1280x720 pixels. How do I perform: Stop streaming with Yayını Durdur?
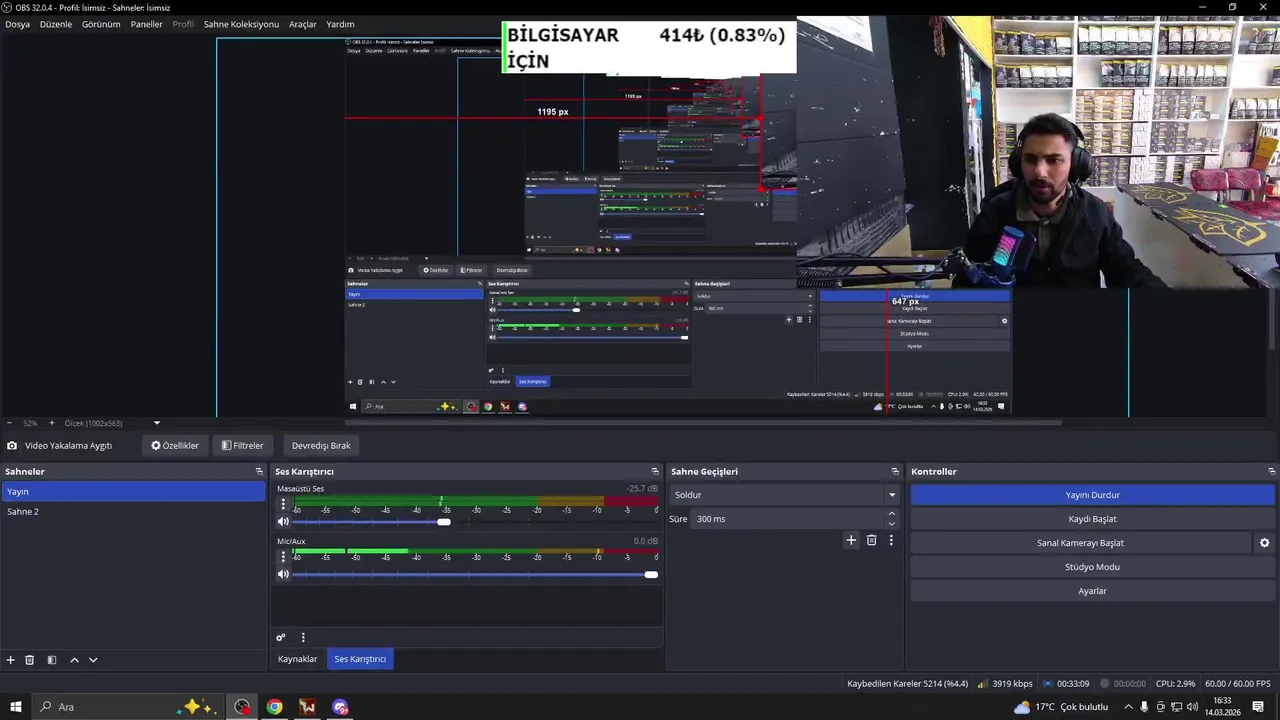[x=1092, y=495]
